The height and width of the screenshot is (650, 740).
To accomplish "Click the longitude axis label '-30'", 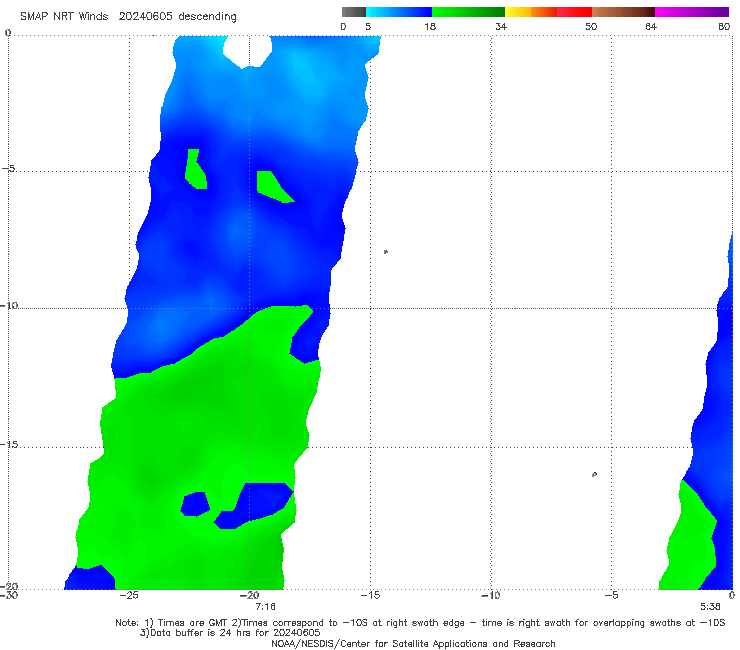I will 9,595.
